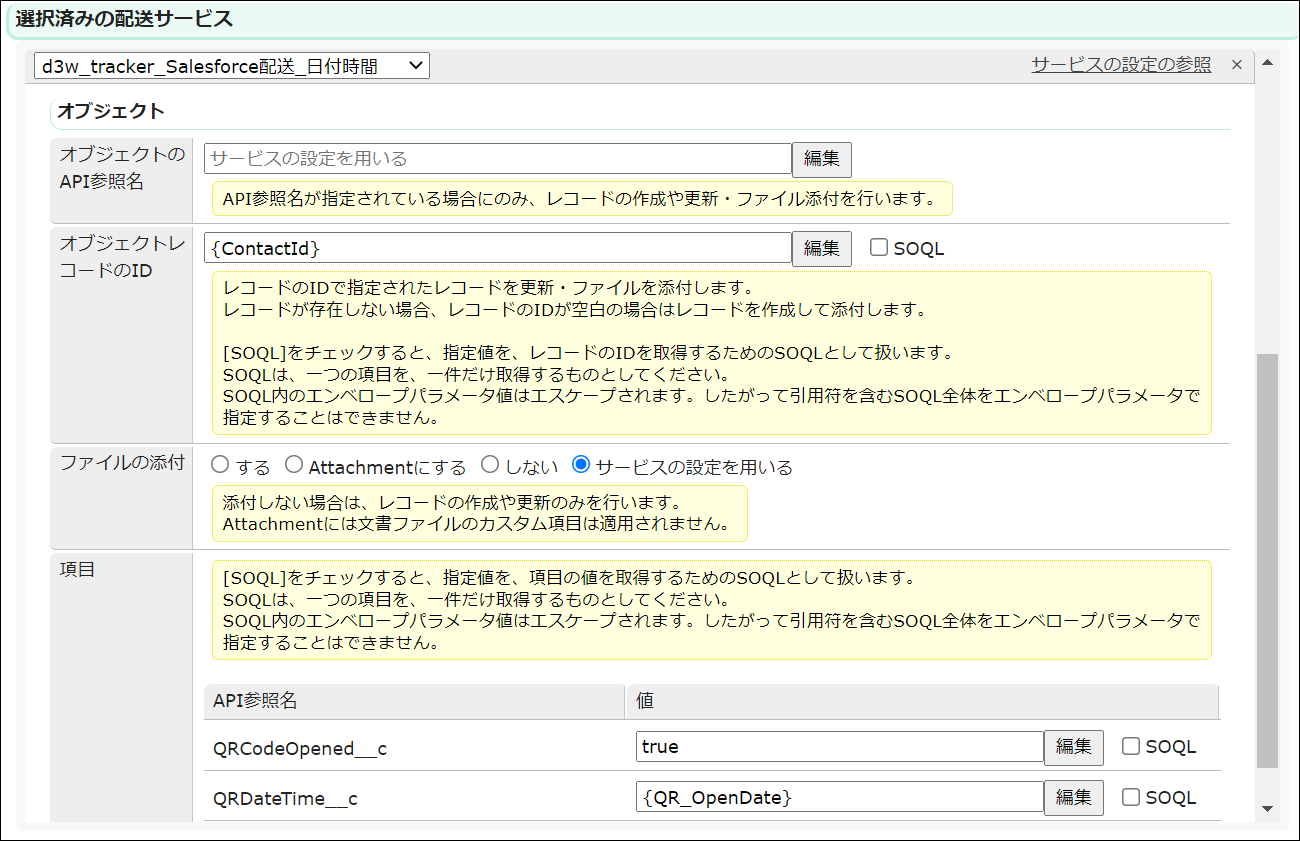Image resolution: width=1300 pixels, height=841 pixels.
Task: Select the Attachmentにする radio option
Action: (x=294, y=465)
